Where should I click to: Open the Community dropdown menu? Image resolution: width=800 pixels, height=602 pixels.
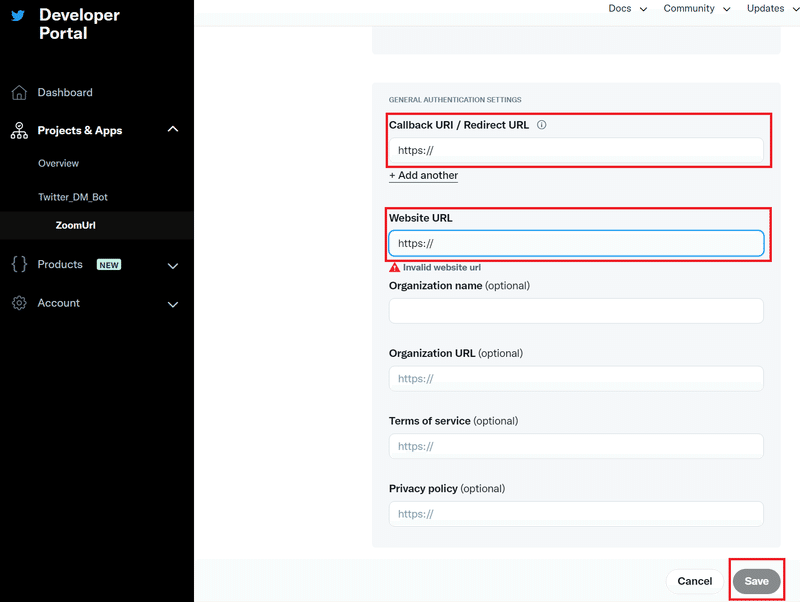[x=697, y=8]
